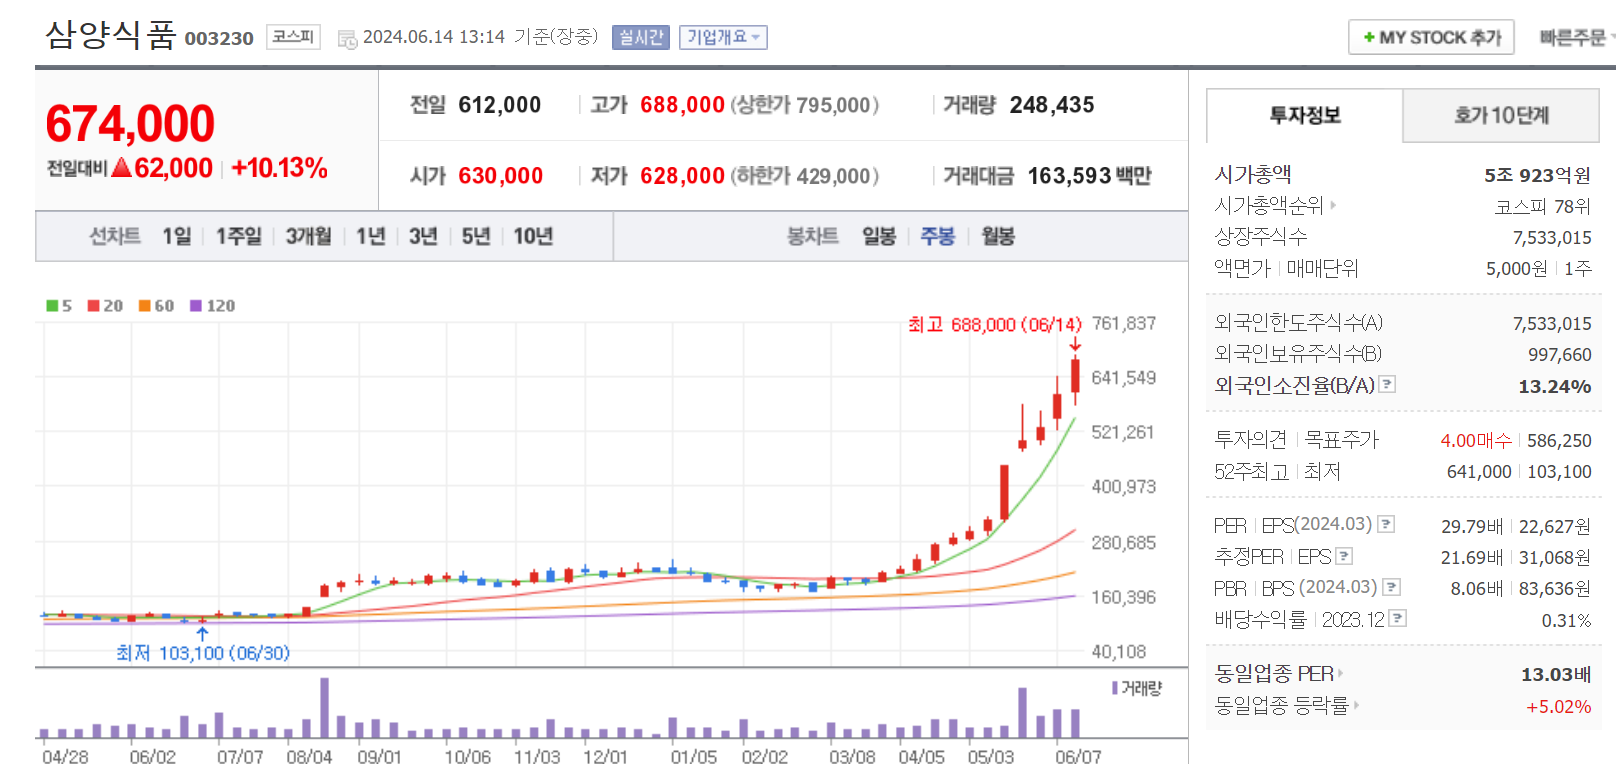Image resolution: width=1616 pixels, height=764 pixels.
Task: Select the 5년 line chart period
Action: (x=476, y=236)
